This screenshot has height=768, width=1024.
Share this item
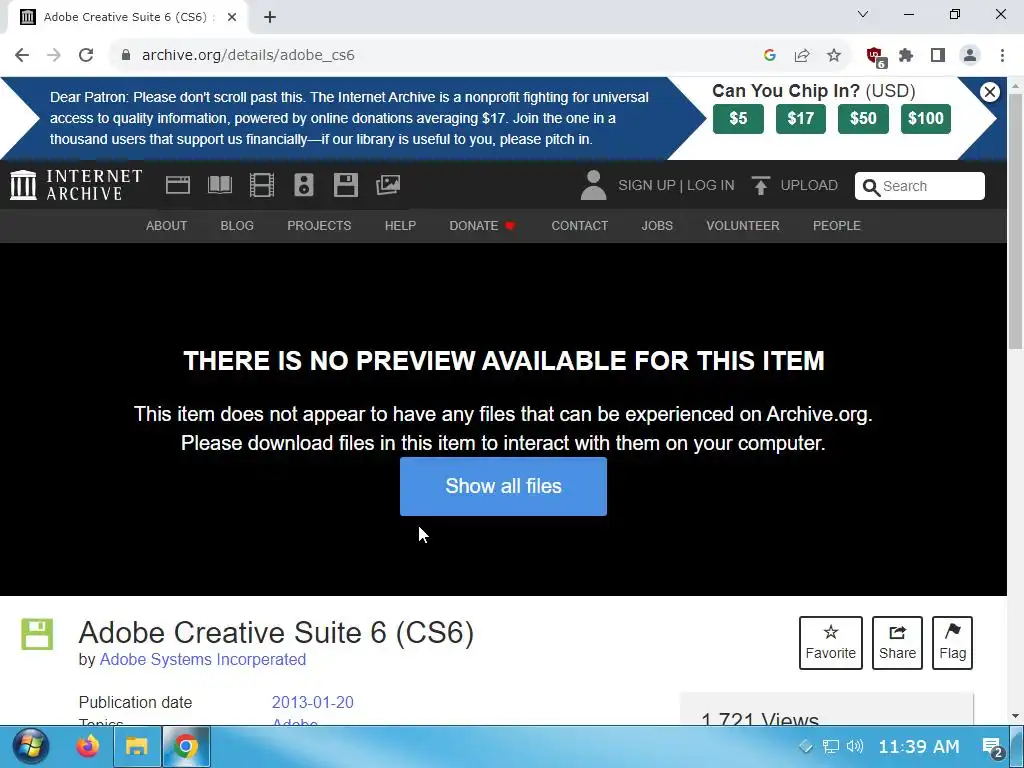click(x=897, y=643)
